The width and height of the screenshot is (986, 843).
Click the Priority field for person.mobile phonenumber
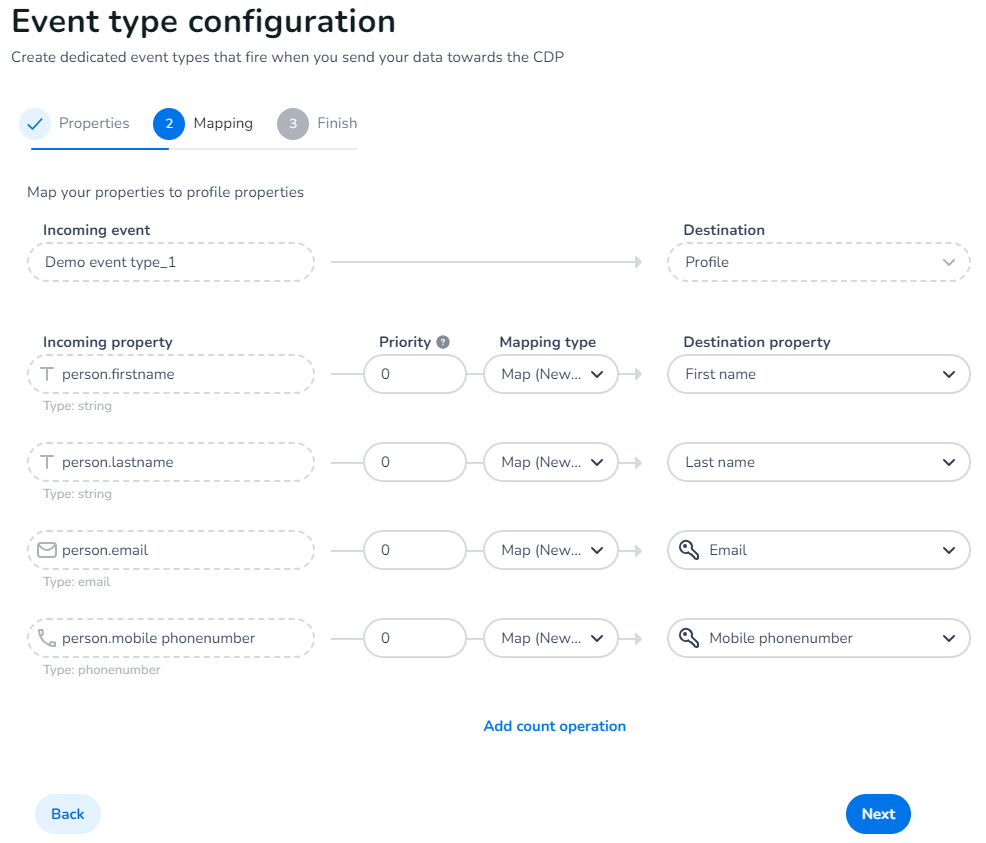click(x=414, y=638)
